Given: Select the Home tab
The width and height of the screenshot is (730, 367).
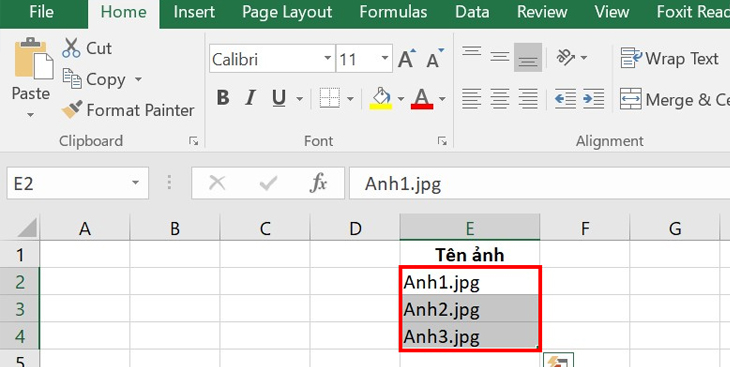Looking at the screenshot, I should pyautogui.click(x=123, y=14).
